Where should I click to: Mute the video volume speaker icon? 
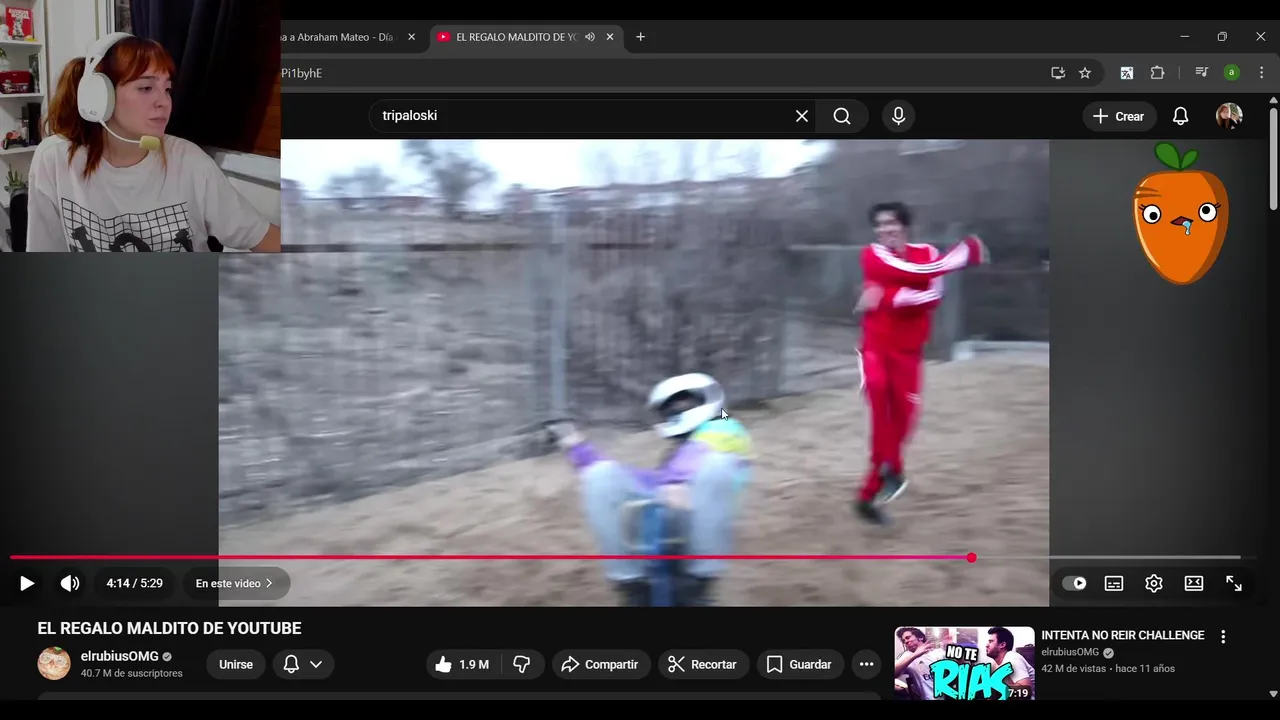[69, 583]
